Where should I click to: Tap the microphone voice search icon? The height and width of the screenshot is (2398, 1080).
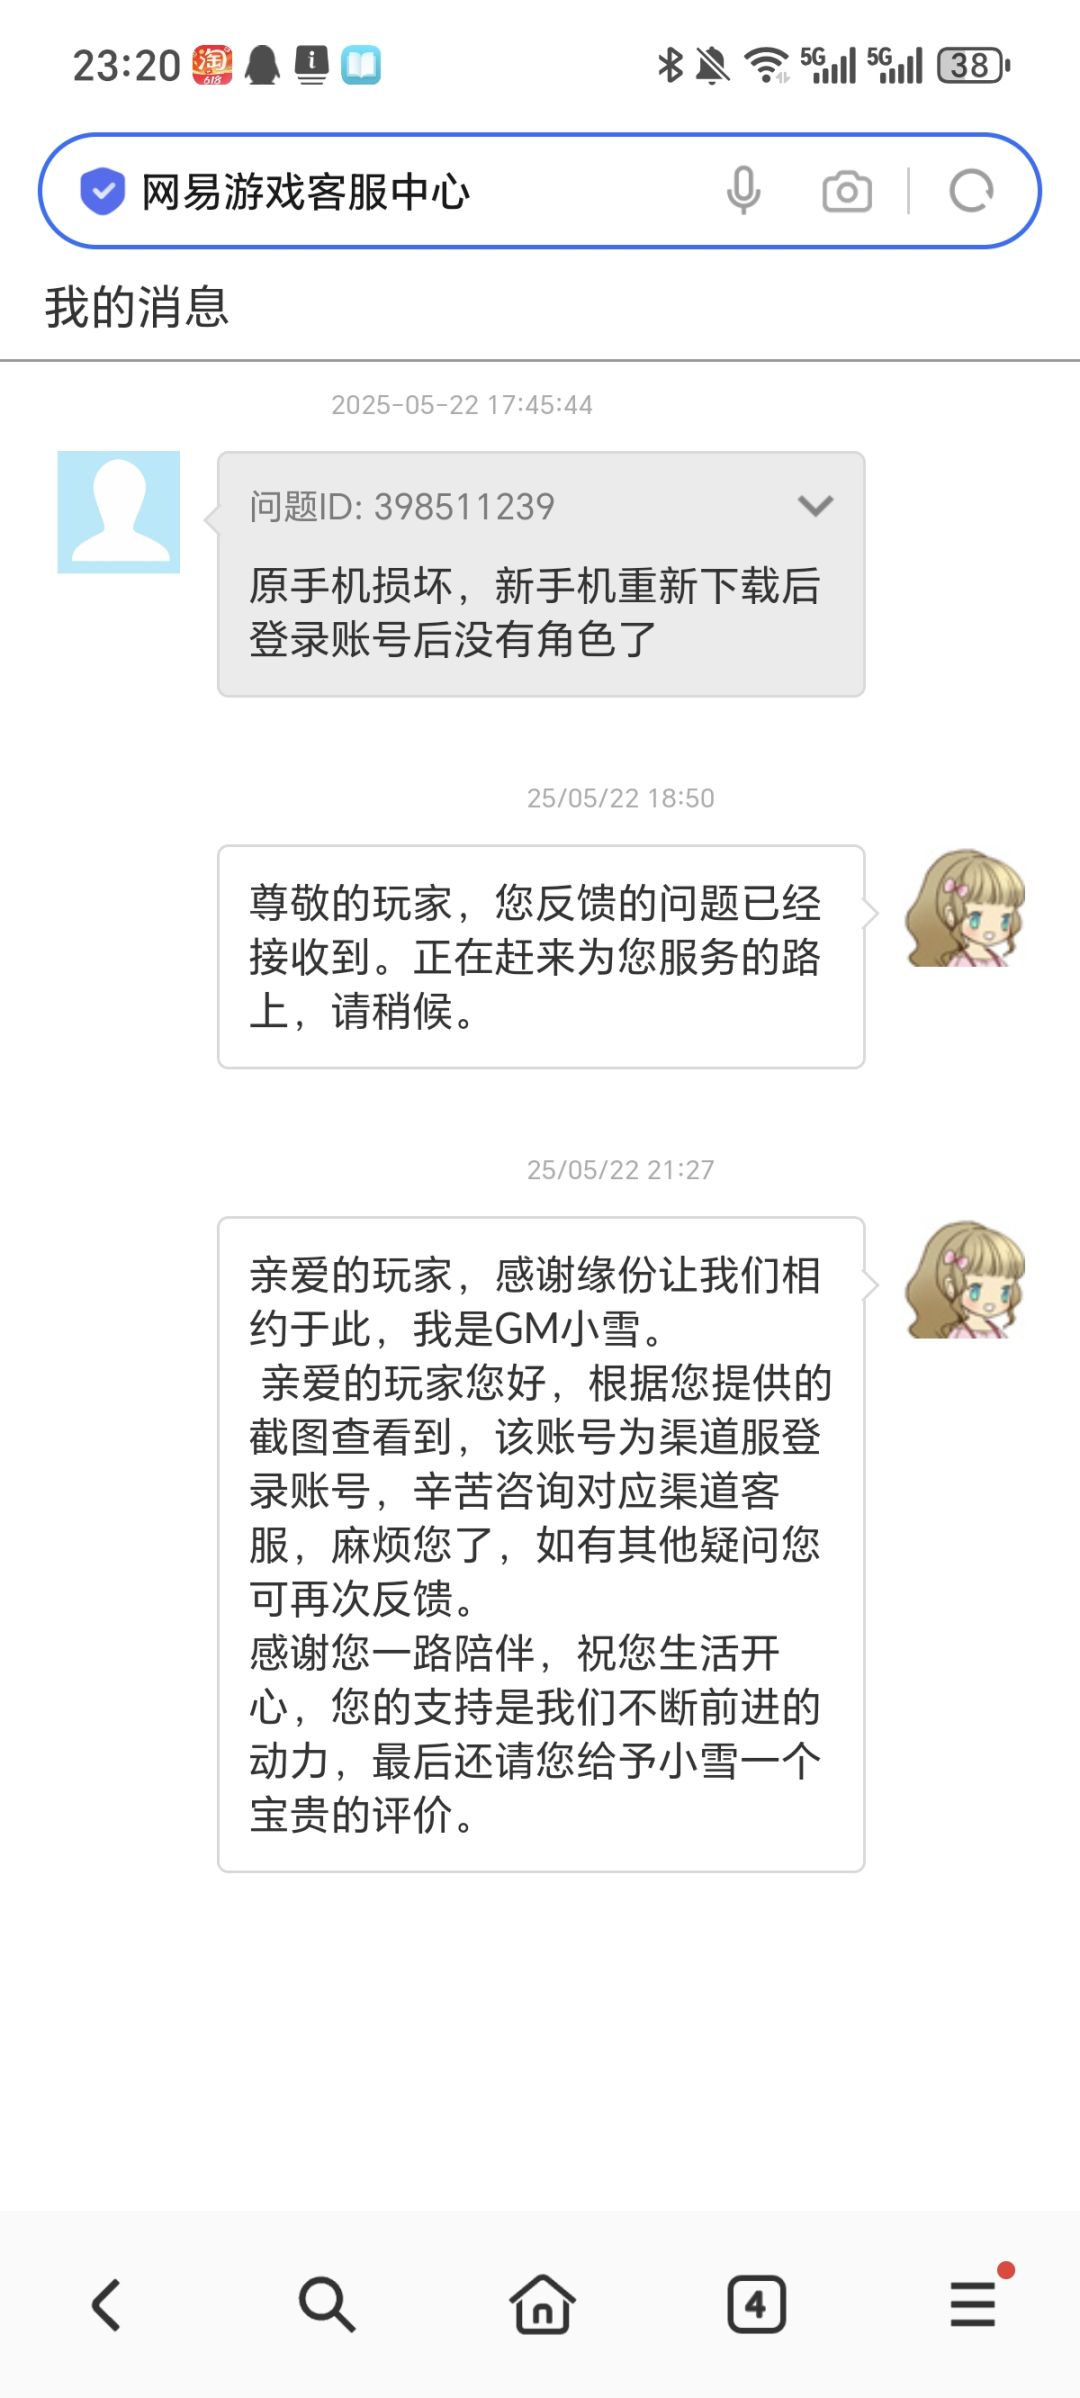coord(743,190)
